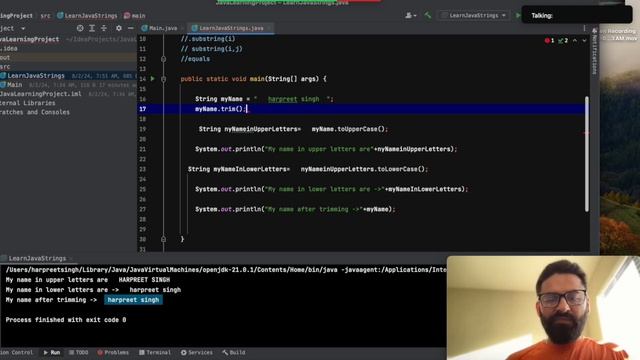
Task: Click src in navigation breadcrumb
Action: click(x=45, y=16)
